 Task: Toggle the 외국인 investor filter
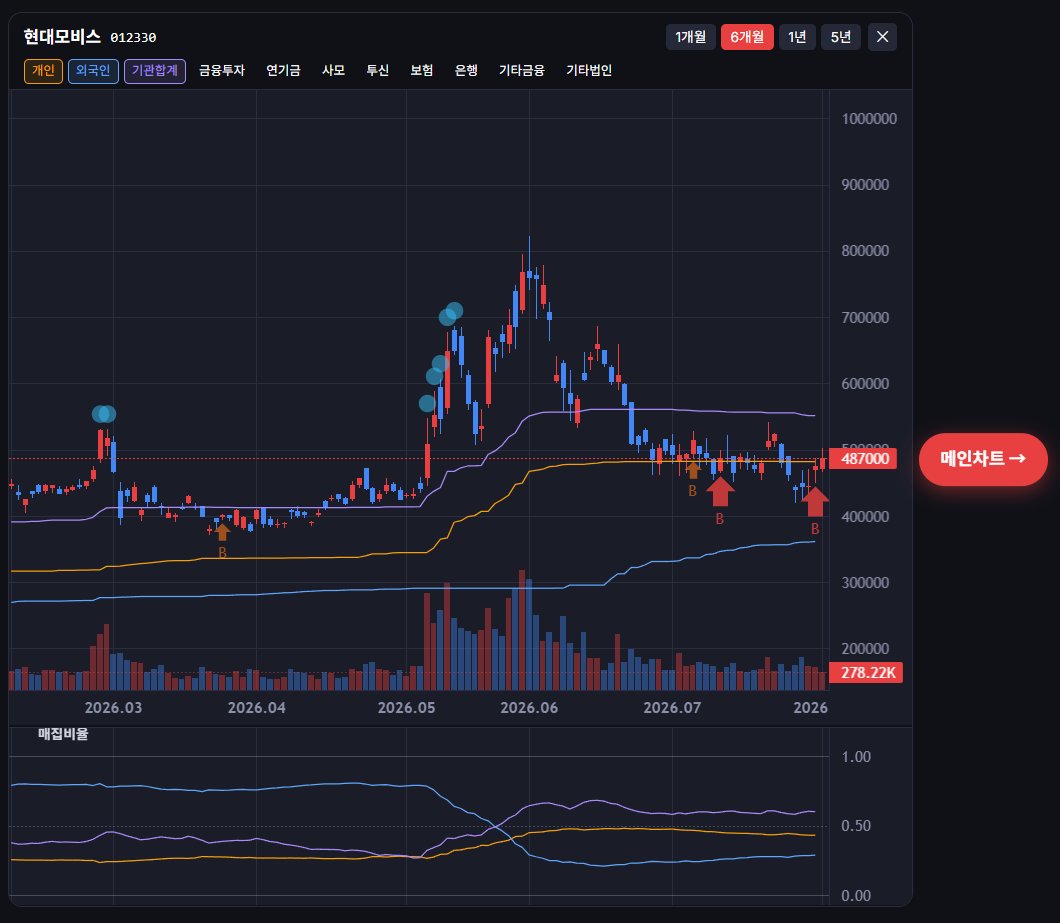pos(93,70)
